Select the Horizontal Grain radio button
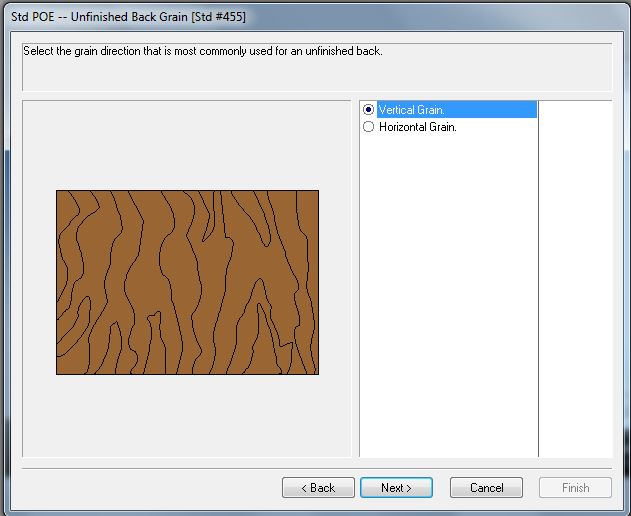The width and height of the screenshot is (631, 516). (369, 127)
